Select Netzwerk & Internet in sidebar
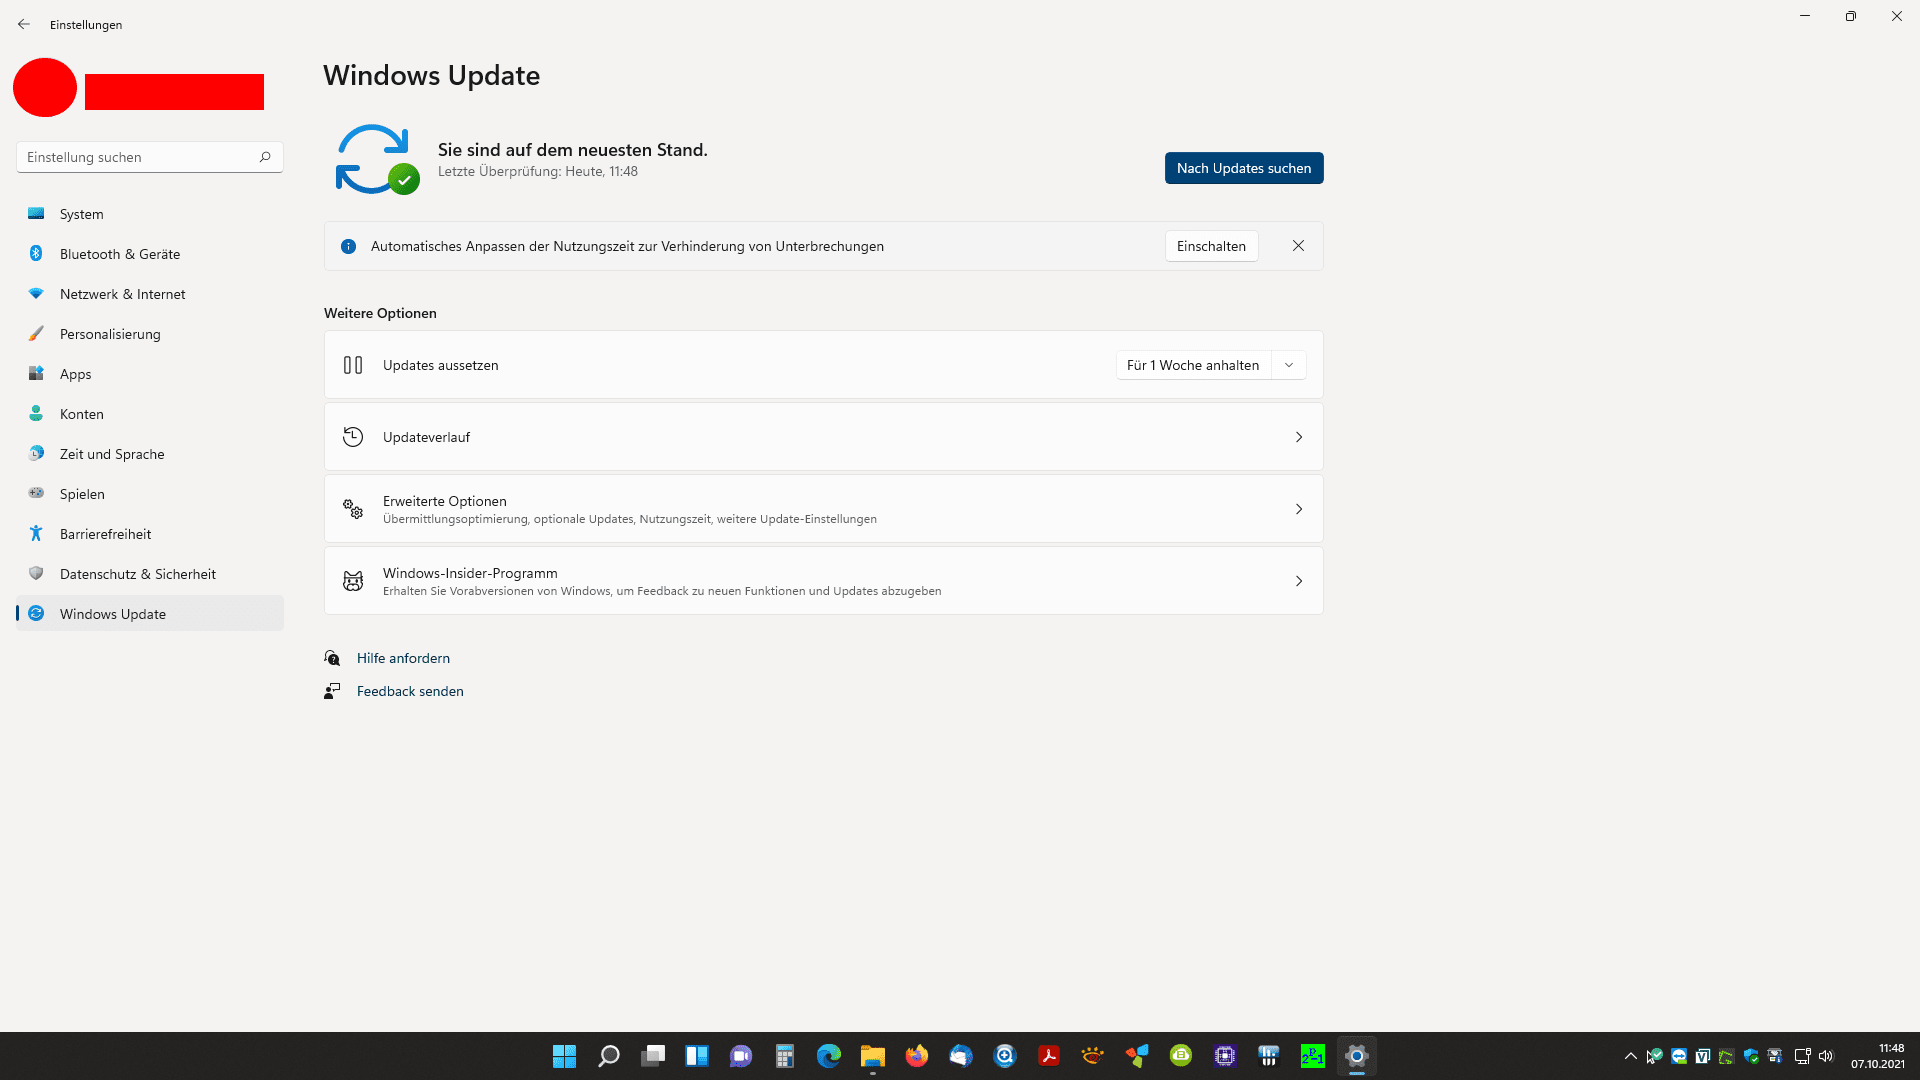This screenshot has height=1080, width=1920. click(x=150, y=294)
